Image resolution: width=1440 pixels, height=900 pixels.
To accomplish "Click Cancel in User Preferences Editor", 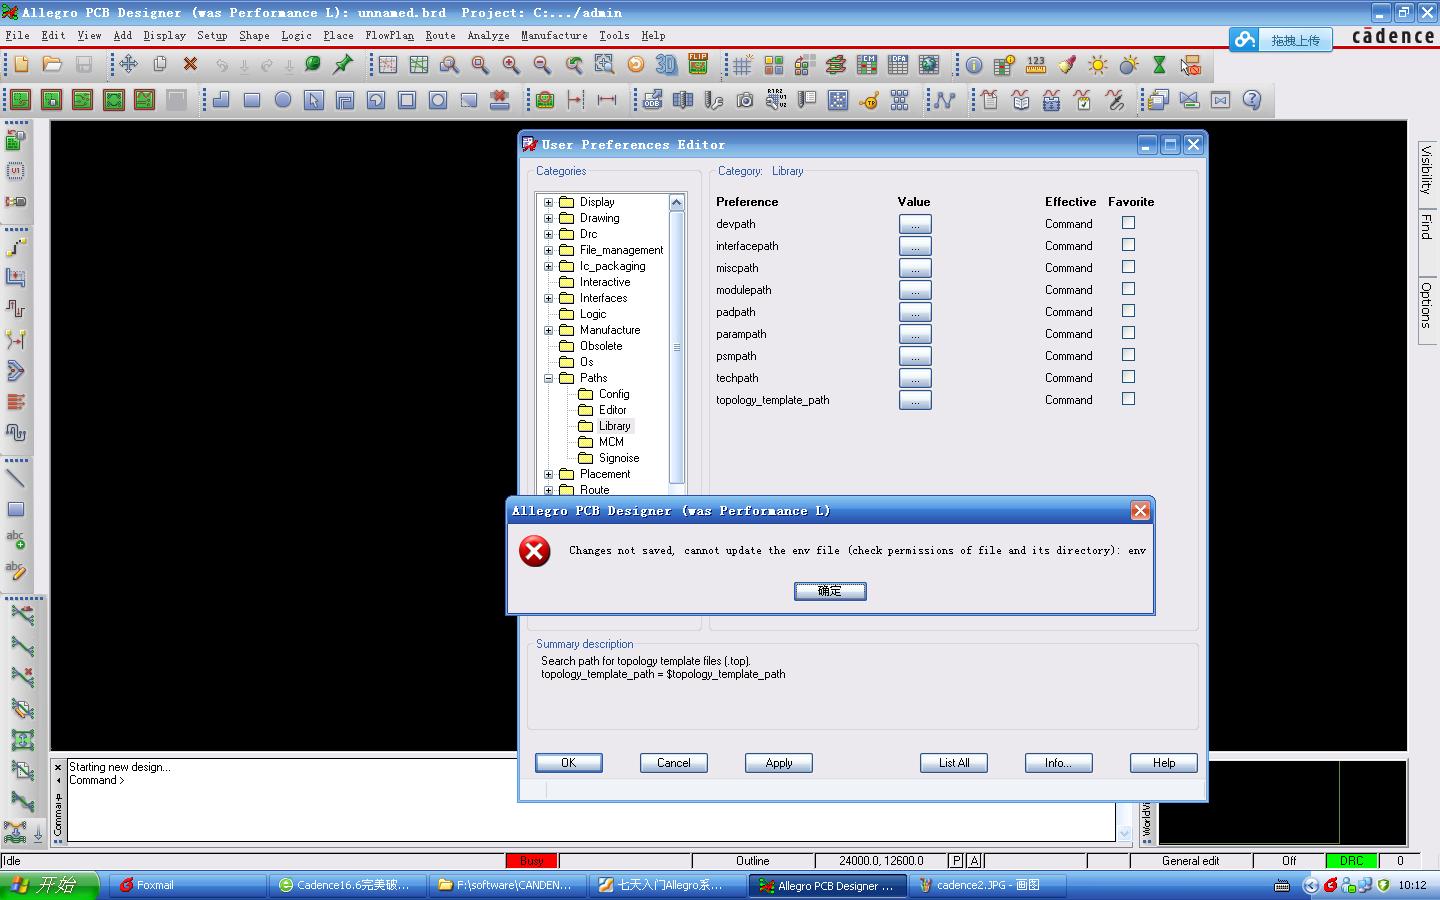I will [x=674, y=763].
